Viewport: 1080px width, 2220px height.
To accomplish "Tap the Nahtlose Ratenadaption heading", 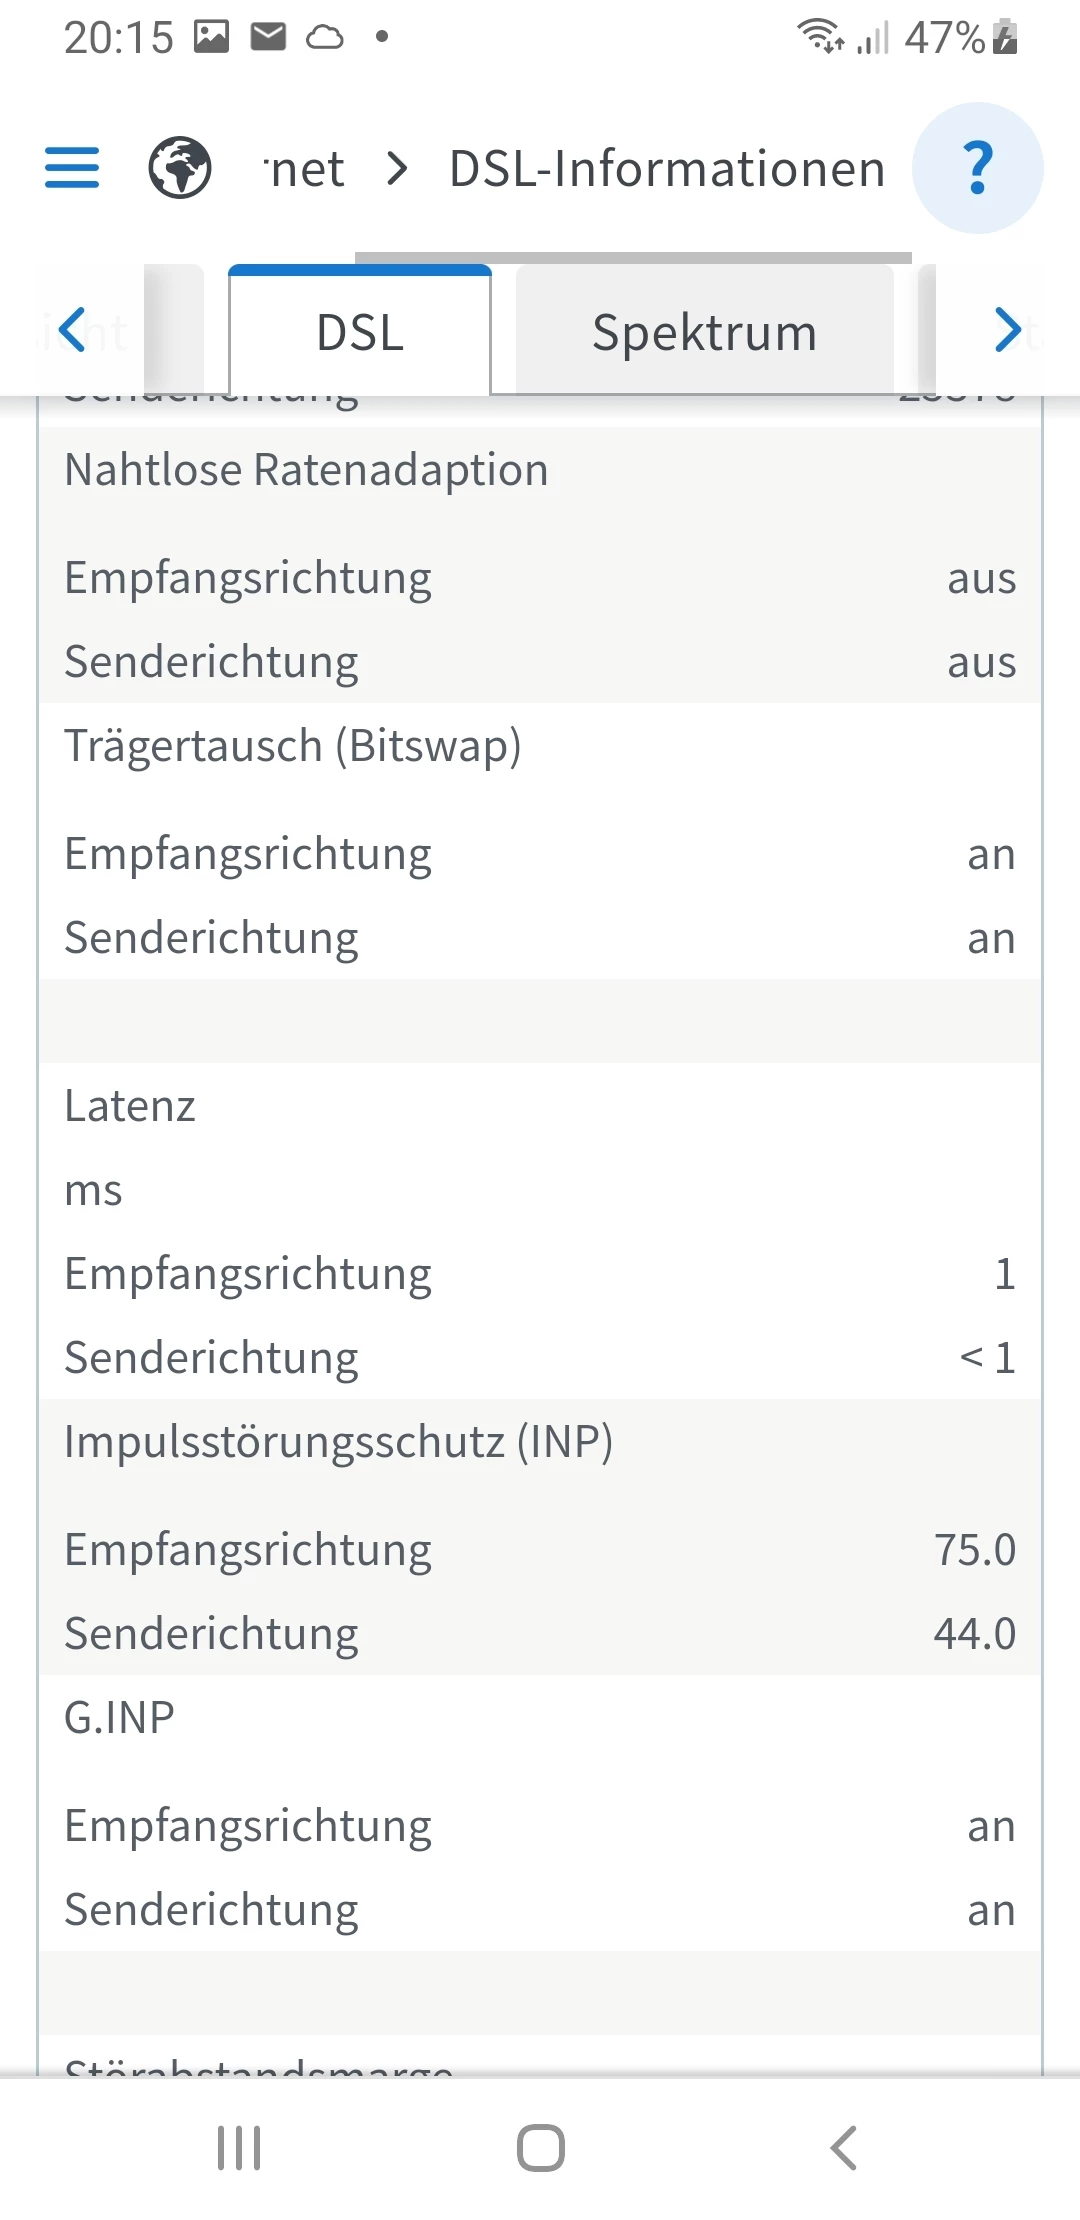I will [x=306, y=470].
